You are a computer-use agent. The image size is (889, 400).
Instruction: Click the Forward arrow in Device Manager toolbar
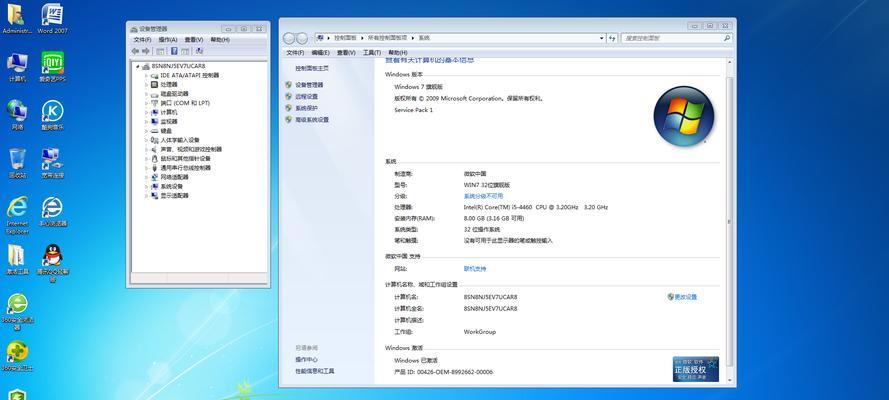point(145,51)
